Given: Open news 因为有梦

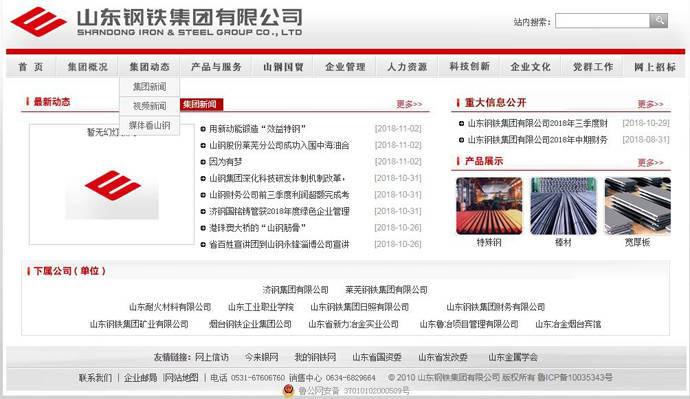Looking at the screenshot, I should 225,162.
